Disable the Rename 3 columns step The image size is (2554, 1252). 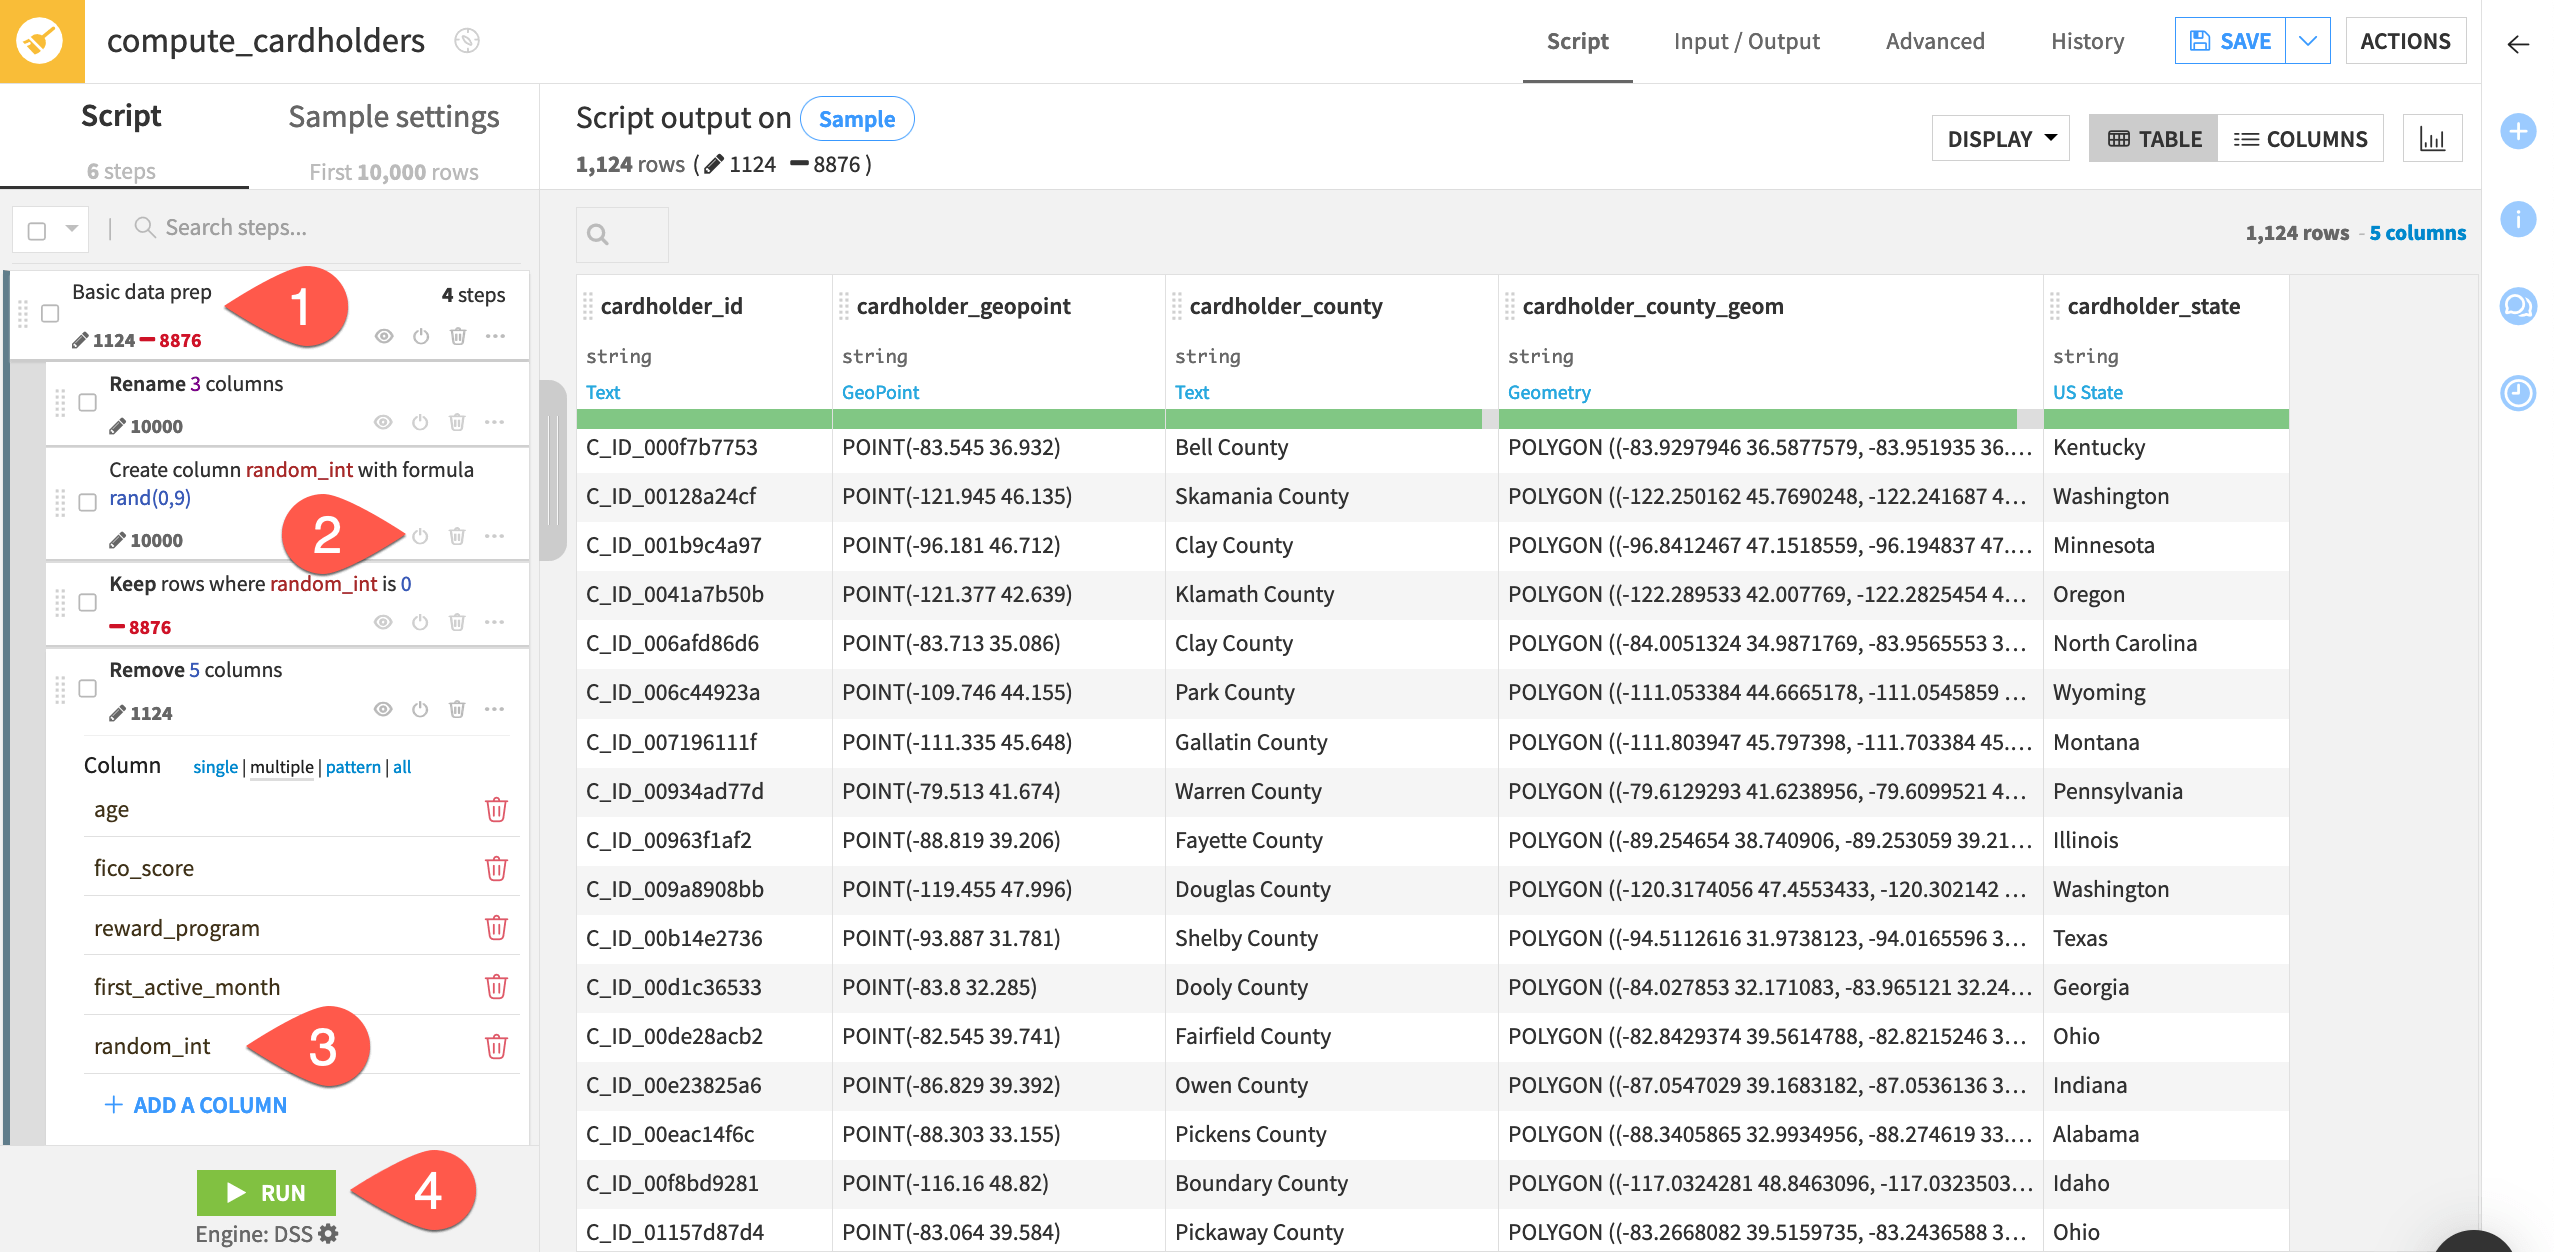pyautogui.click(x=419, y=422)
